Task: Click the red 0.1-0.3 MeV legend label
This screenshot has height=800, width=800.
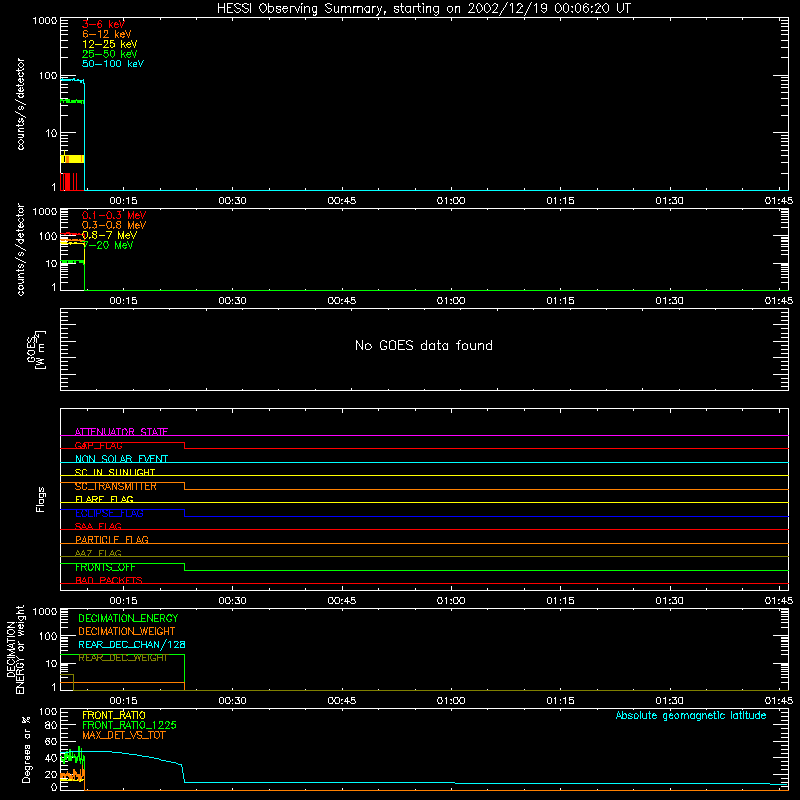Action: point(114,215)
